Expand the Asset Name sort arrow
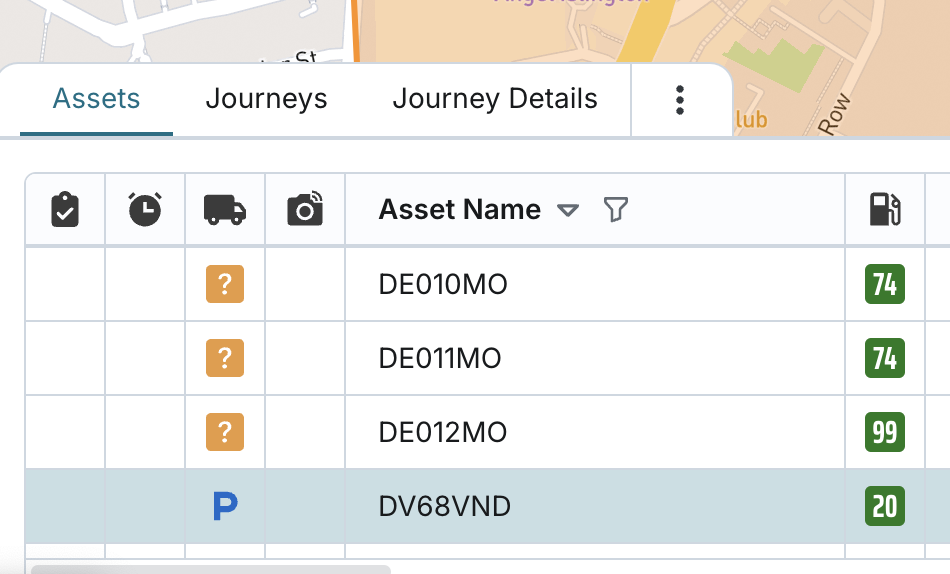The image size is (950, 574). (568, 210)
